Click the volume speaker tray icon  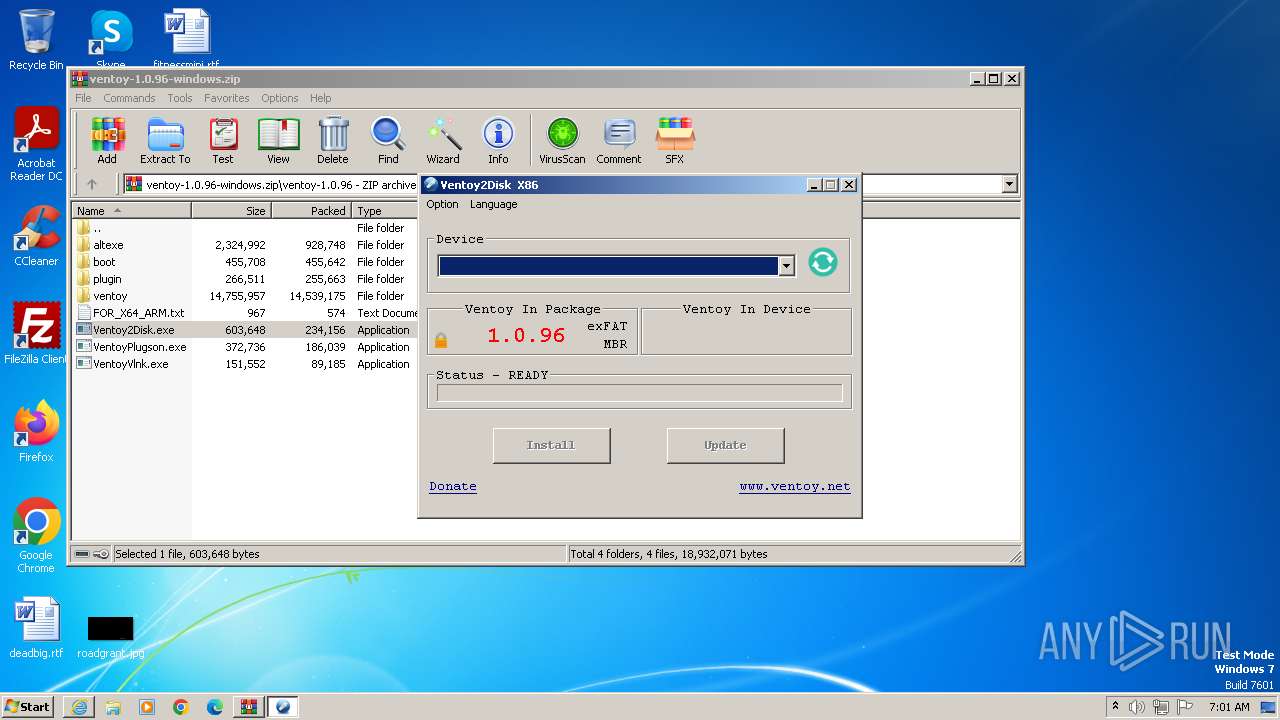[1136, 707]
